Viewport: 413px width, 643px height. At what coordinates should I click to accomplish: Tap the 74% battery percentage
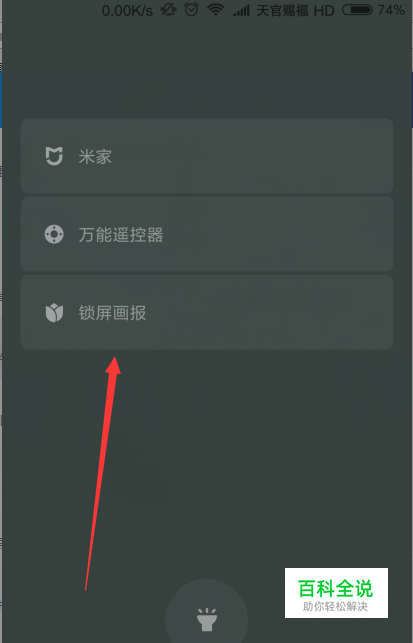coord(391,10)
